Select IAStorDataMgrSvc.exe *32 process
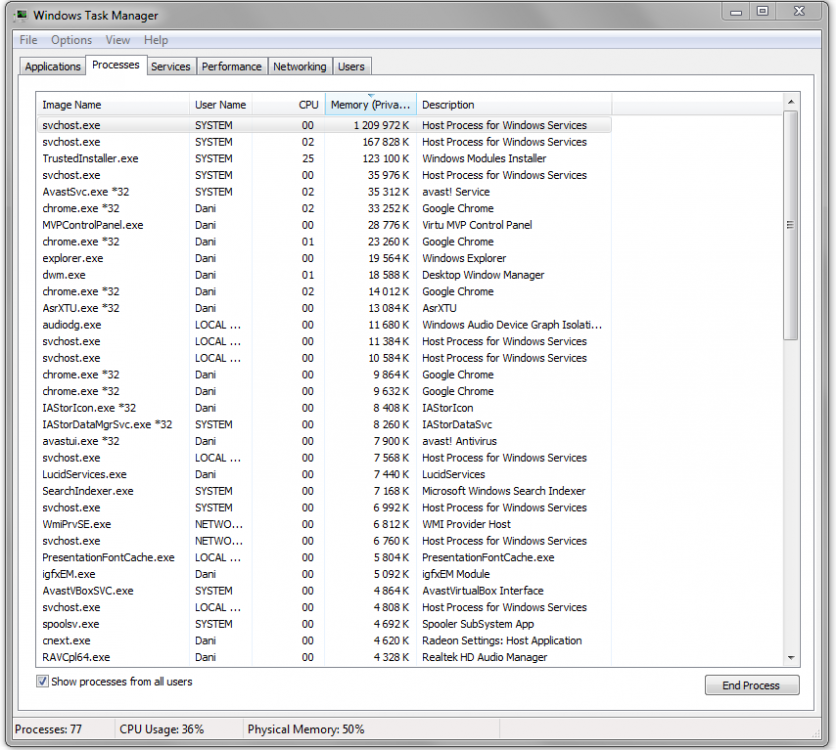Image resolution: width=836 pixels, height=750 pixels. tap(324, 424)
